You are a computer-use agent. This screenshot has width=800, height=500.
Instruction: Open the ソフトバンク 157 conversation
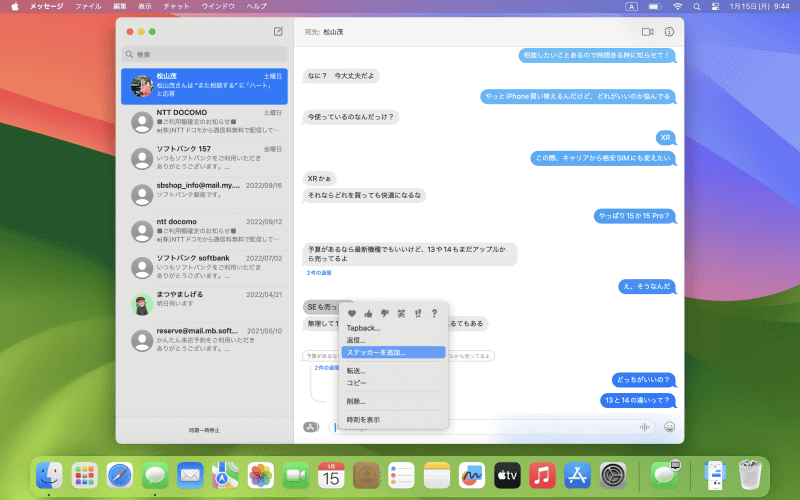pos(205,159)
